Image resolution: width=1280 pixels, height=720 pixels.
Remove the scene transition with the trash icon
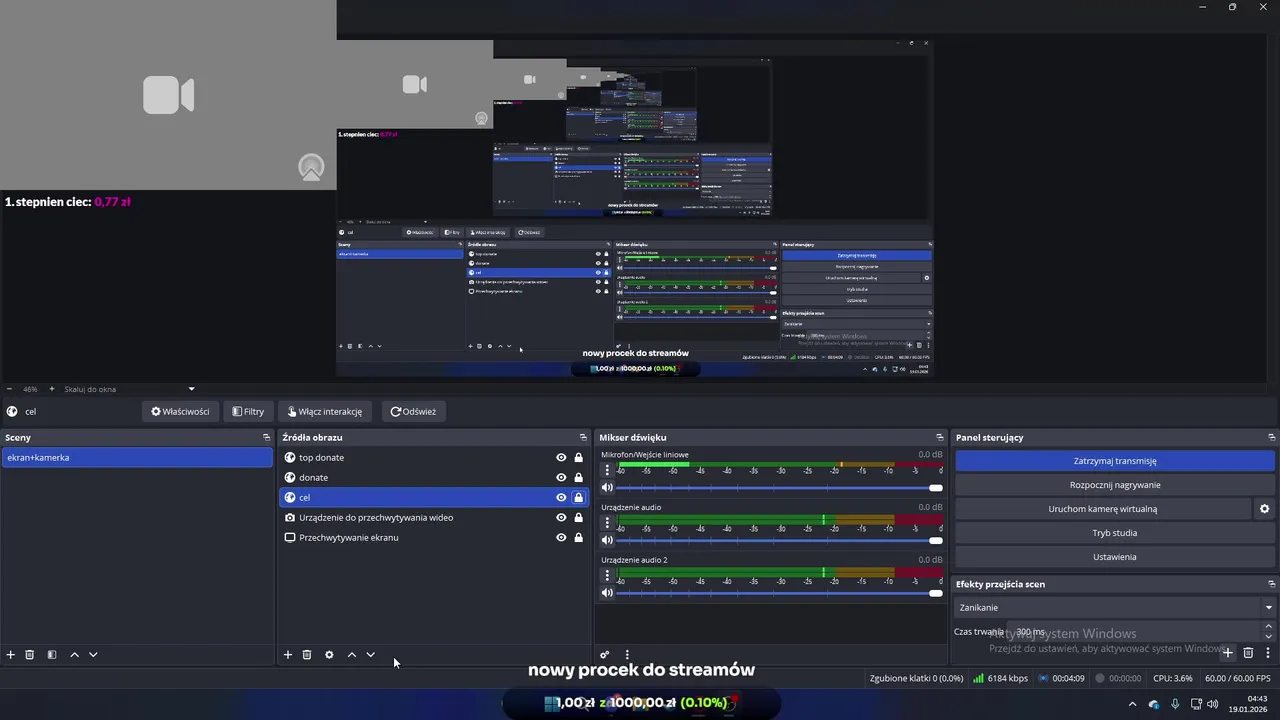(1248, 653)
